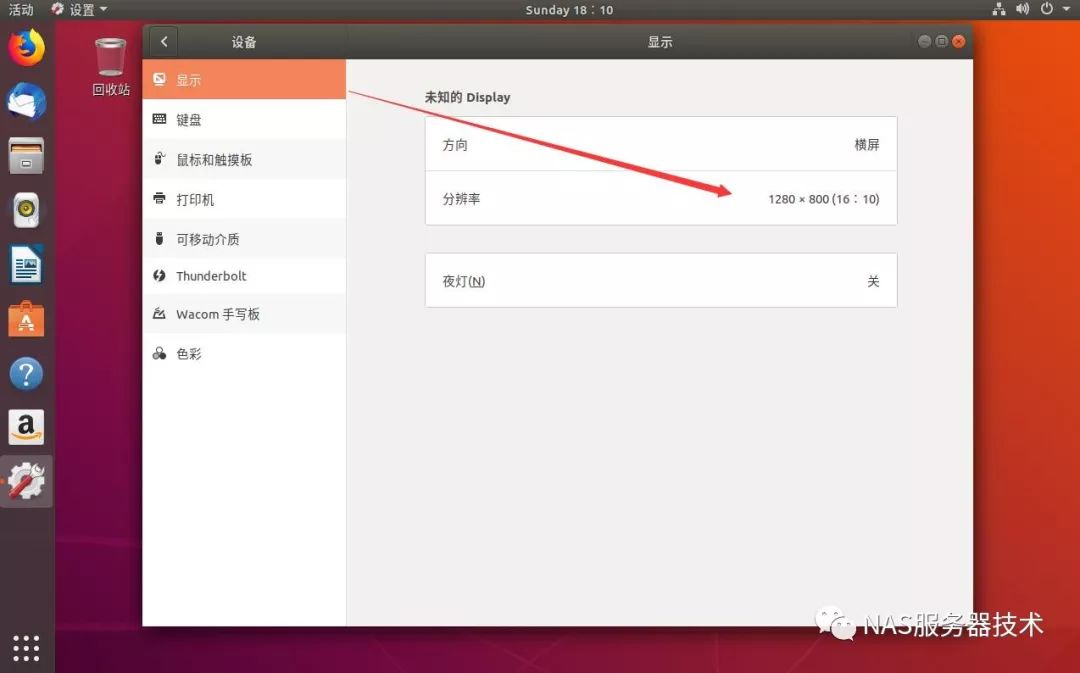Open the 色彩 color settings
1080x673 pixels.
click(244, 353)
